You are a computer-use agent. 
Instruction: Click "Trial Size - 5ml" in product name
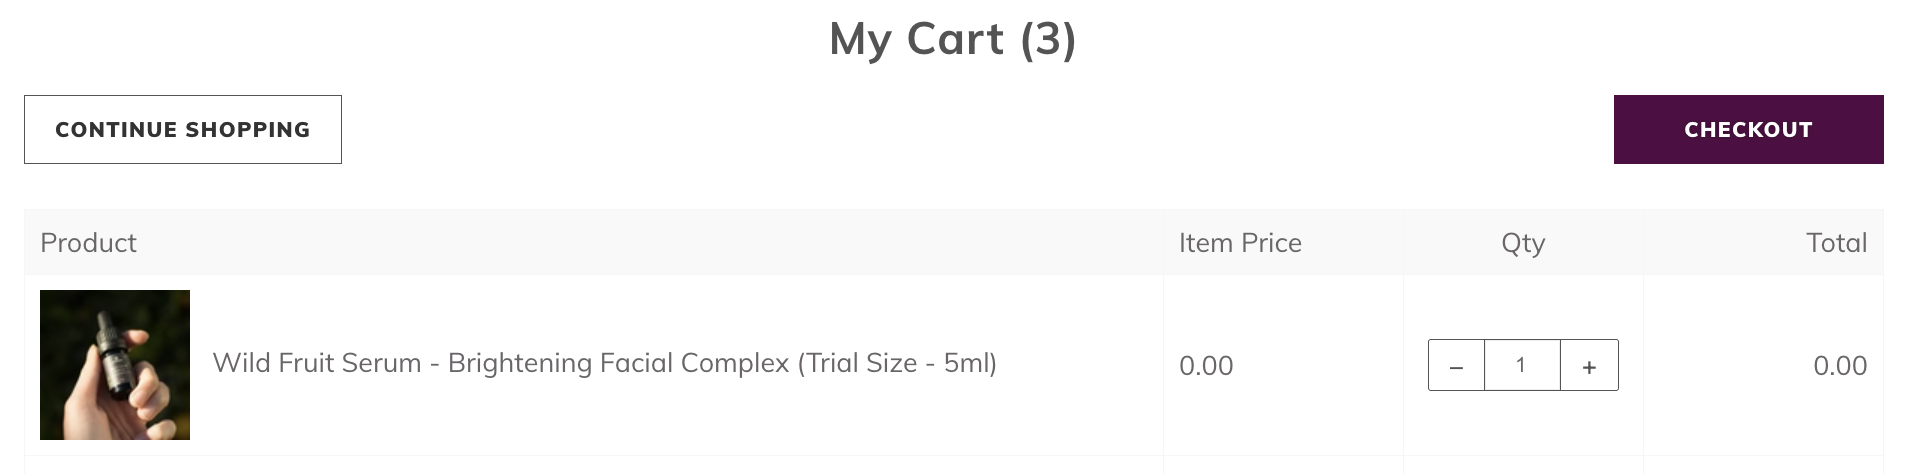[897, 363]
